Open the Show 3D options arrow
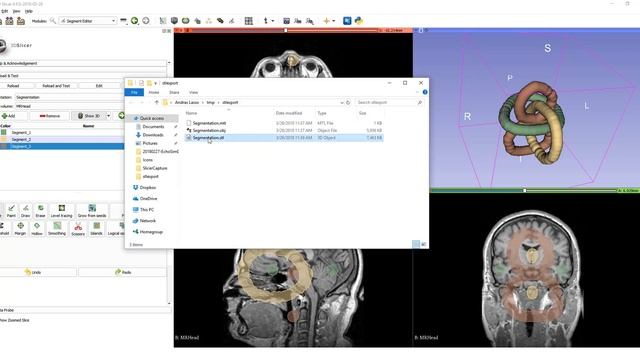This screenshot has width=640, height=360. (x=108, y=116)
